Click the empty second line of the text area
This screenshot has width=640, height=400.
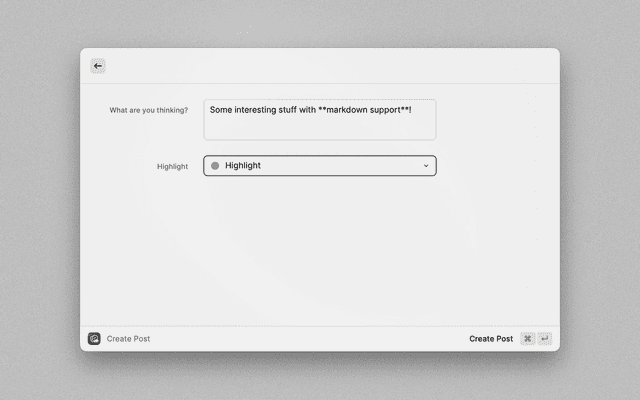tap(319, 128)
